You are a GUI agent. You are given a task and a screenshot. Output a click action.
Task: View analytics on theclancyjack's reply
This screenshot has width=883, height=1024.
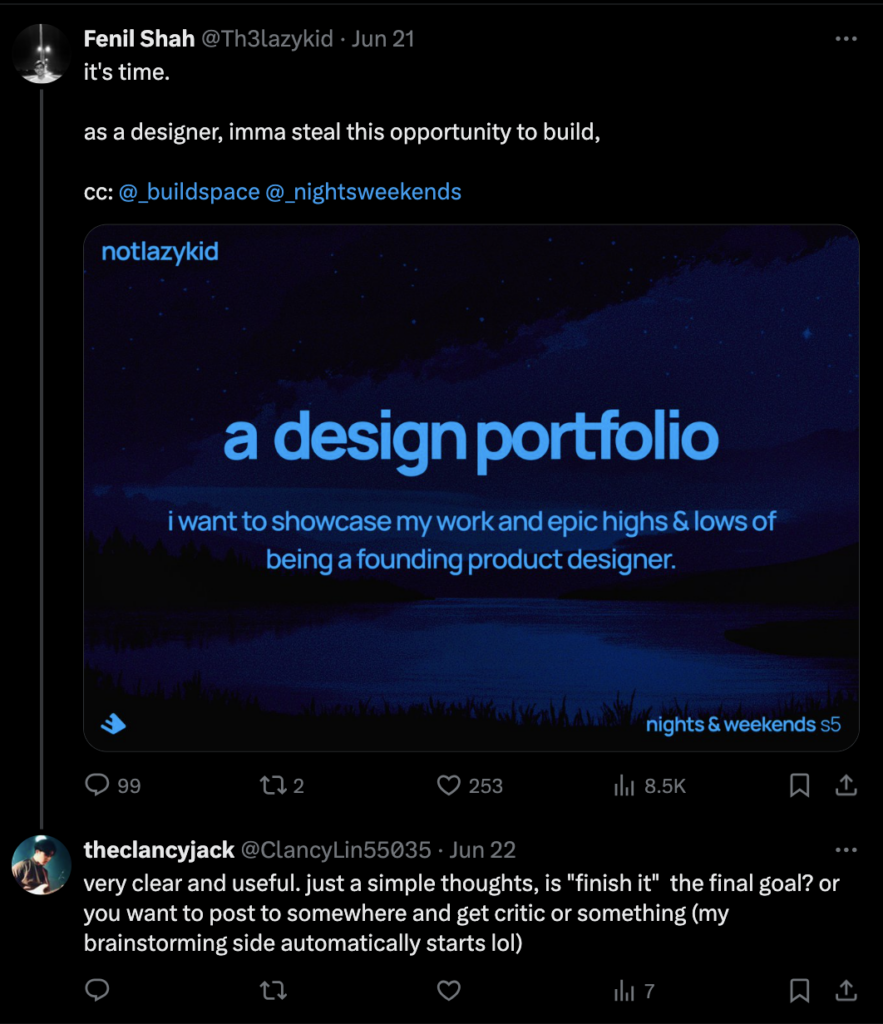625,991
